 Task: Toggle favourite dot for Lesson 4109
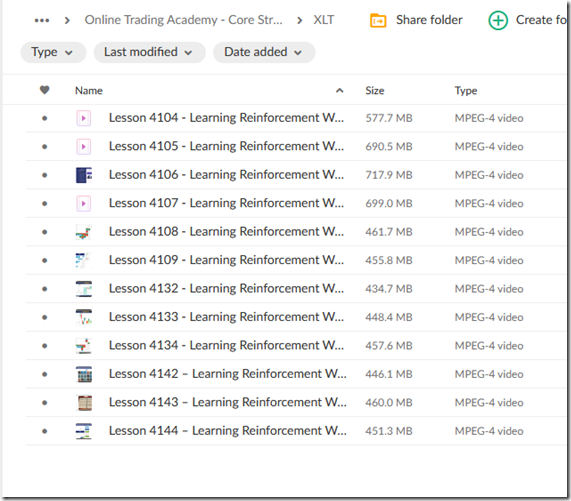click(44, 260)
